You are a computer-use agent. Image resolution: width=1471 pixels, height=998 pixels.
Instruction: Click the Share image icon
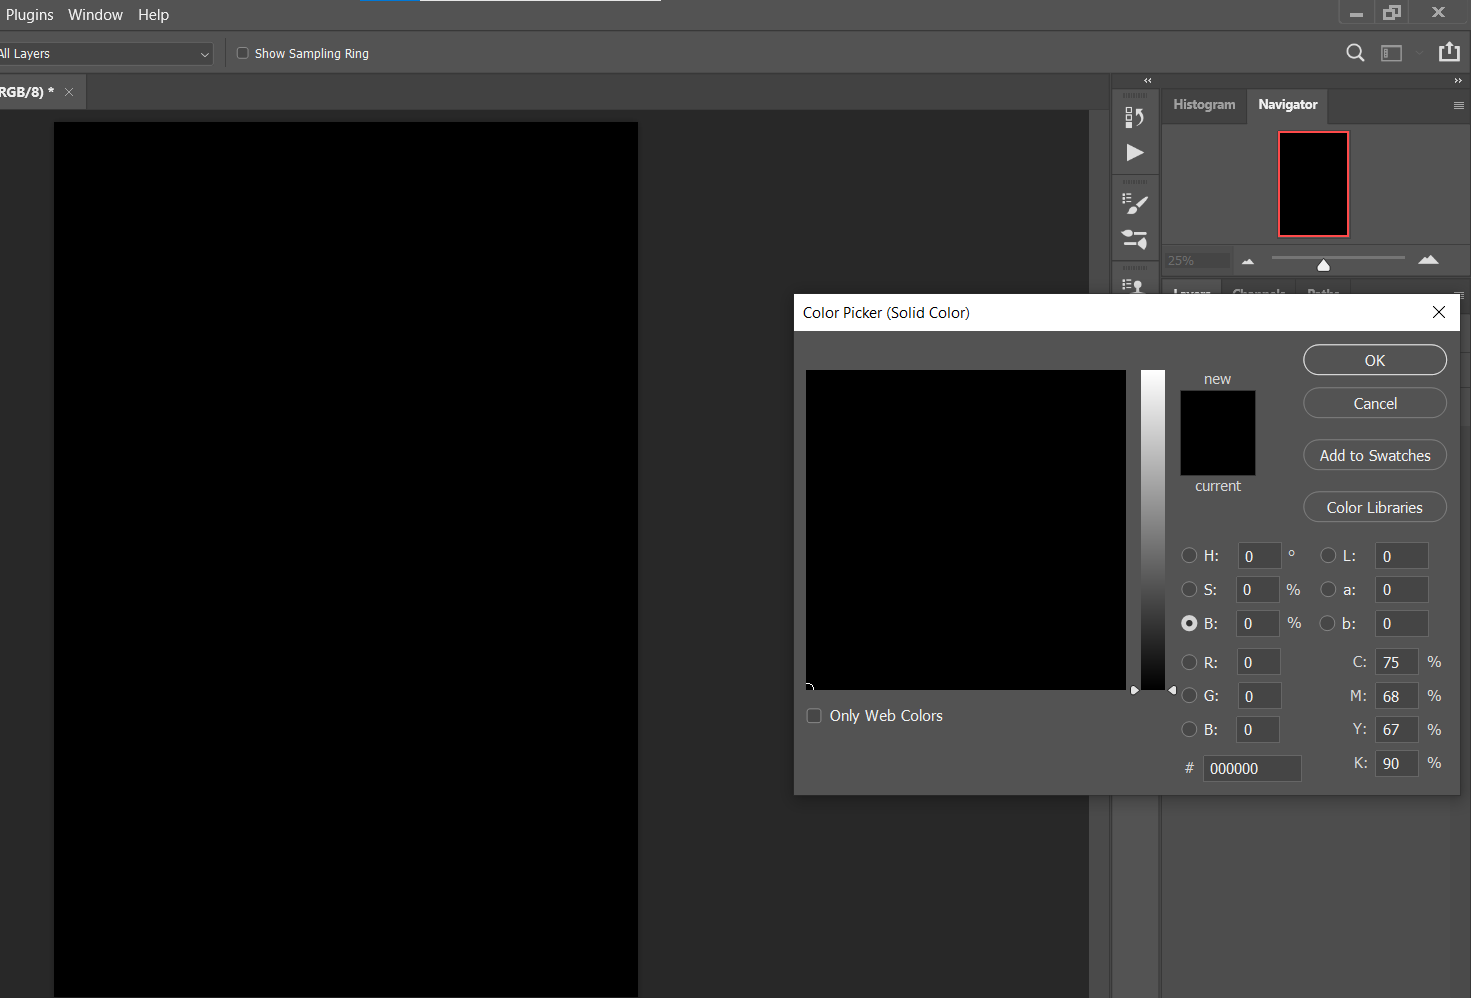point(1449,52)
